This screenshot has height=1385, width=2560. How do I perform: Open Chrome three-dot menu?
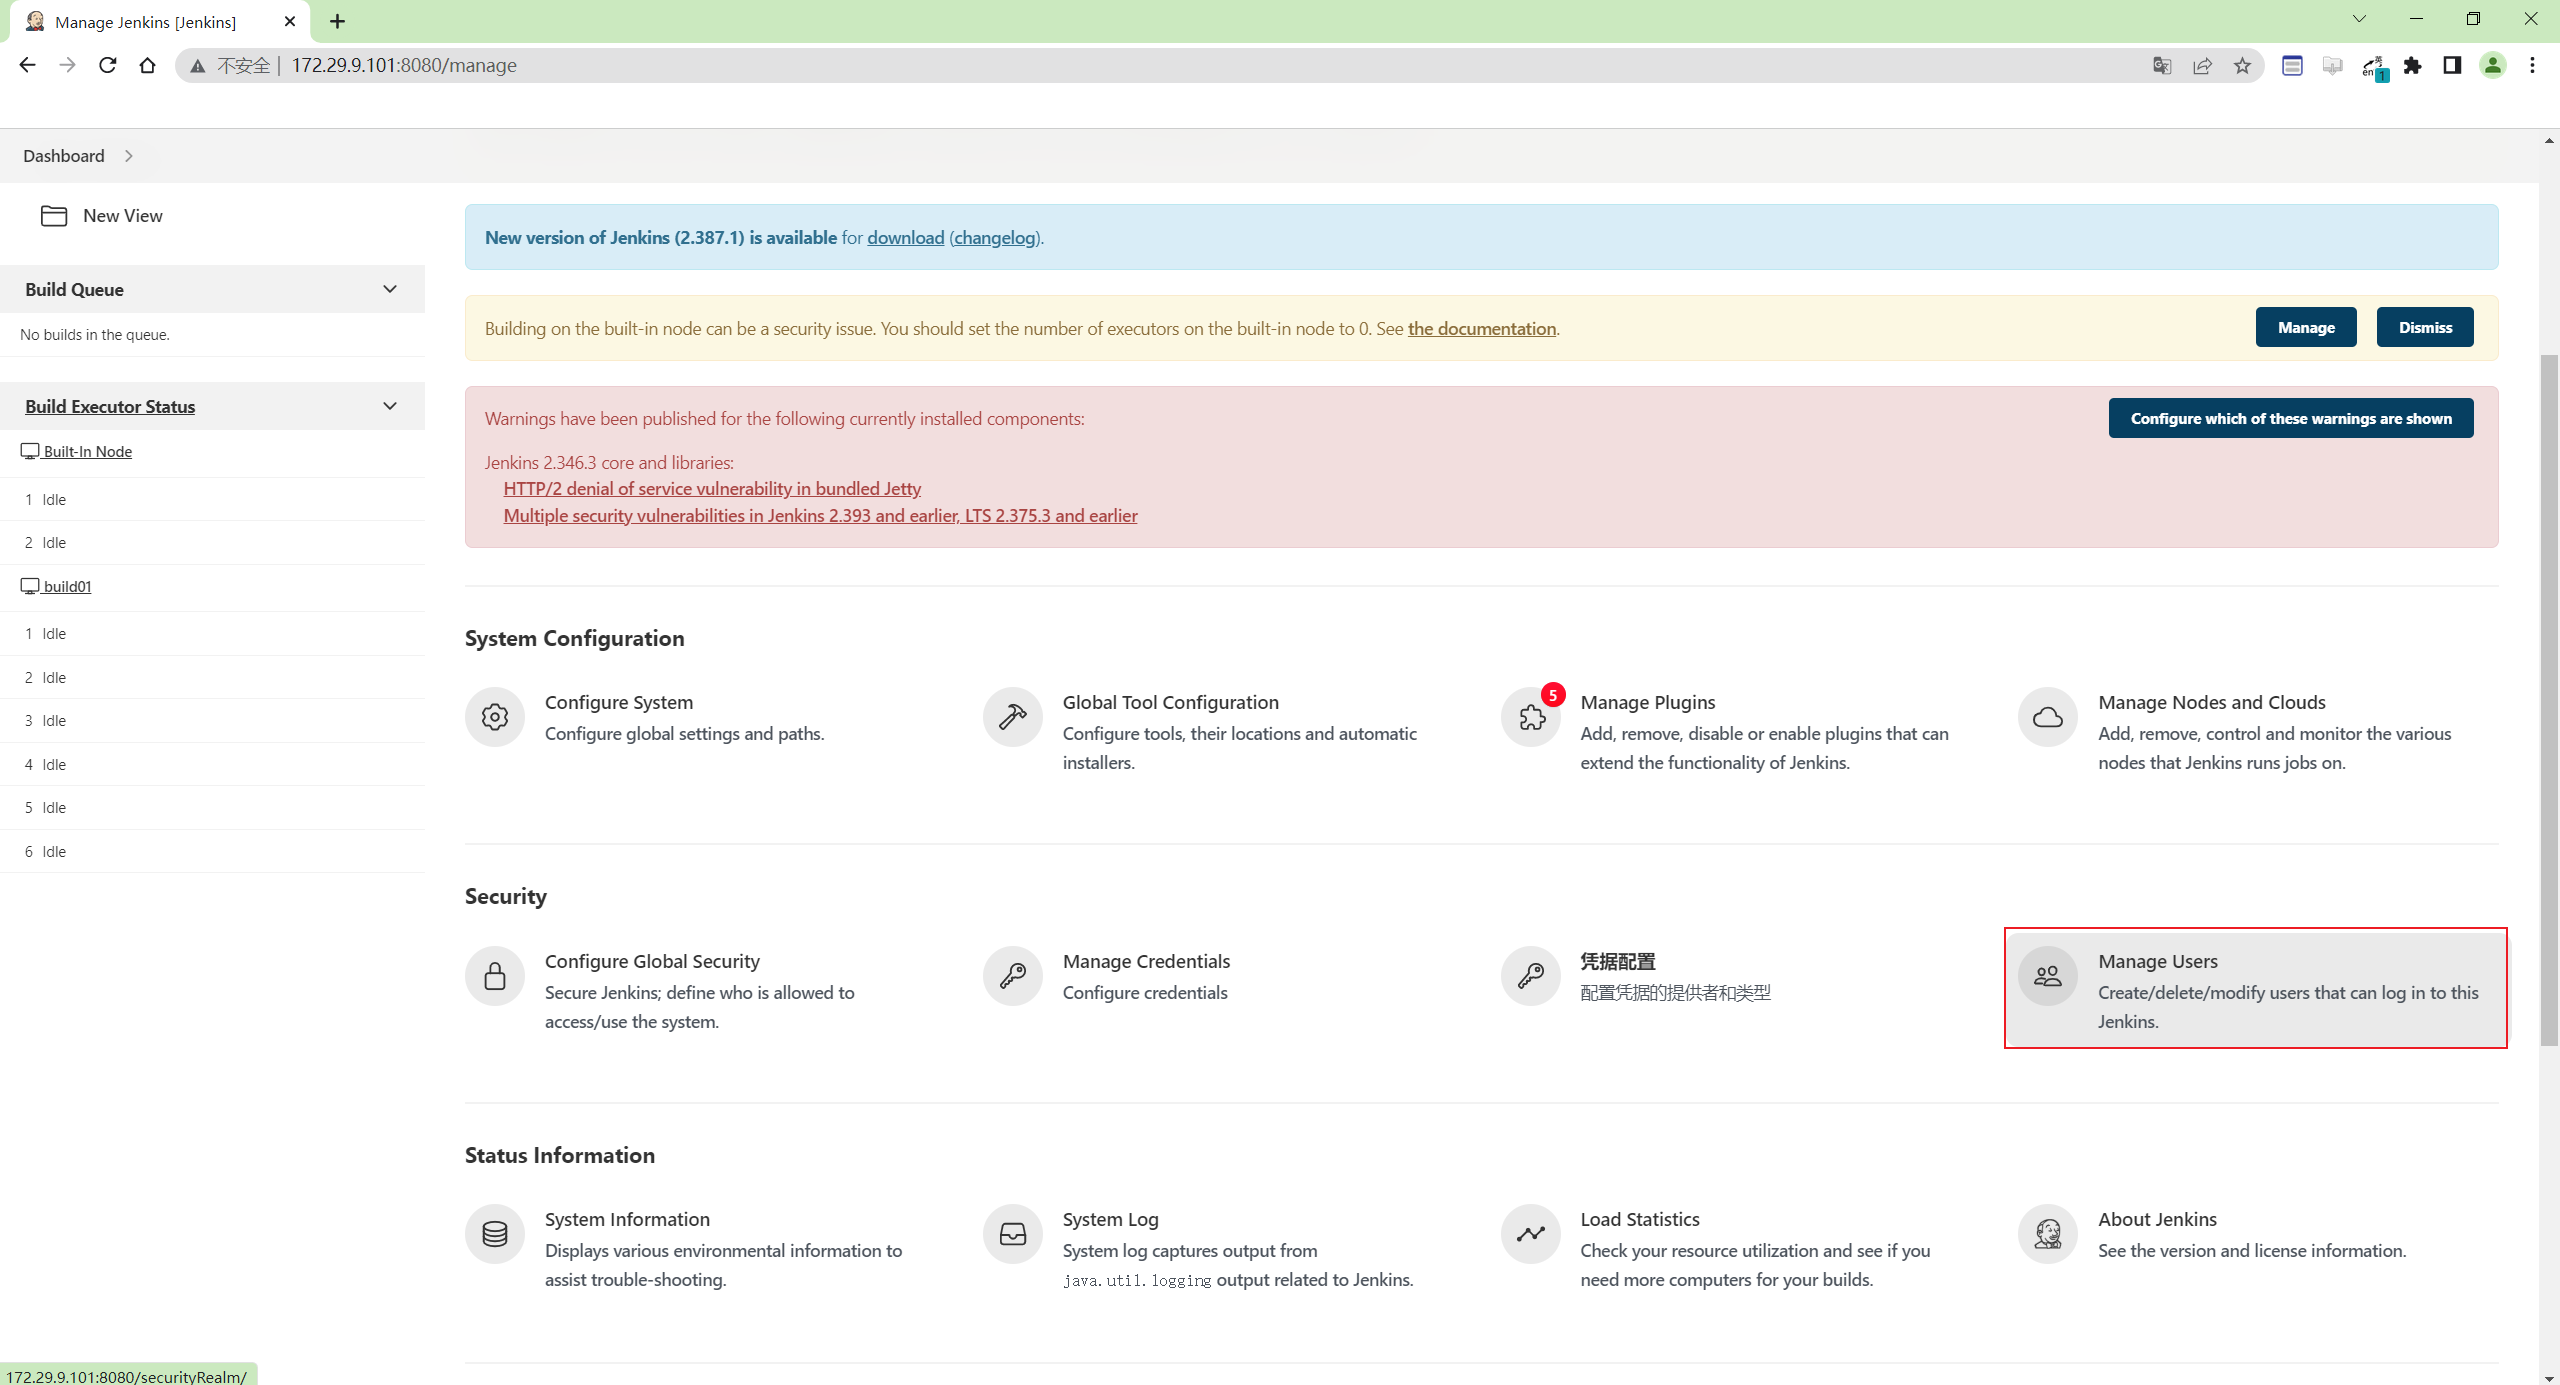pos(2532,65)
